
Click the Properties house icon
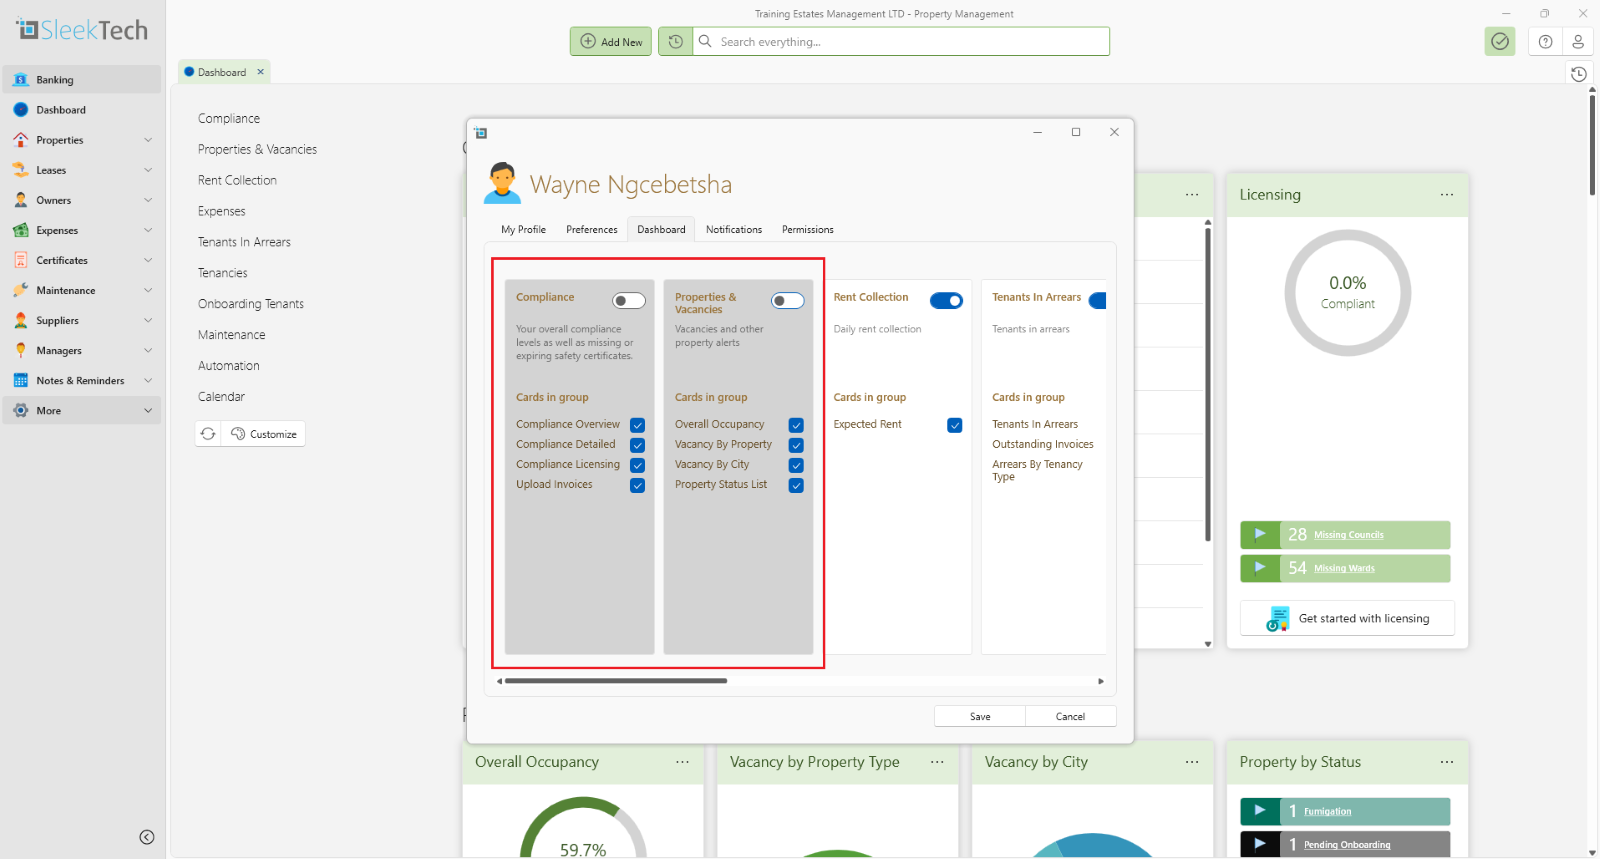click(21, 140)
